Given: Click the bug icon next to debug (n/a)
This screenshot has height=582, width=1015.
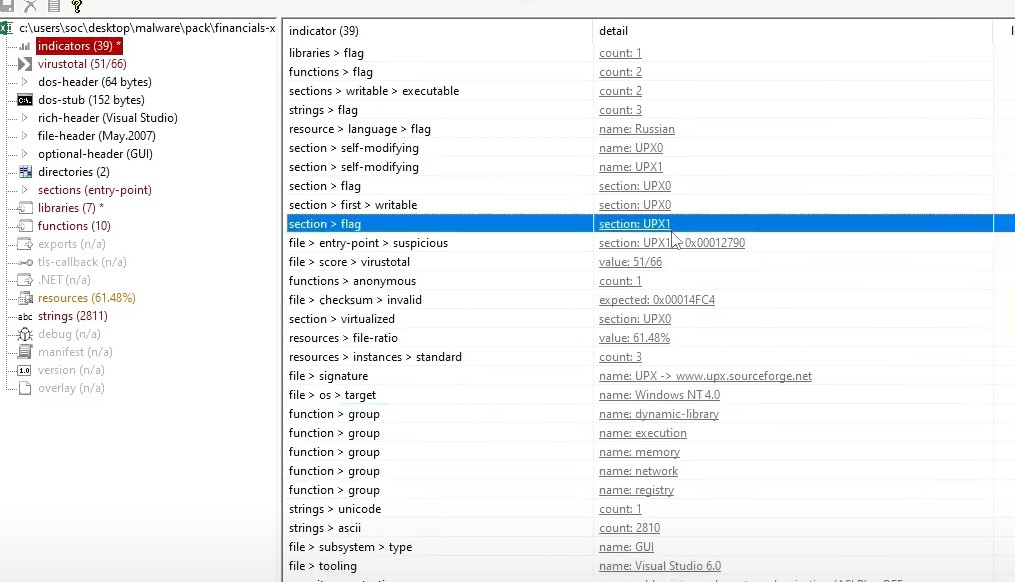Looking at the screenshot, I should coord(24,335).
